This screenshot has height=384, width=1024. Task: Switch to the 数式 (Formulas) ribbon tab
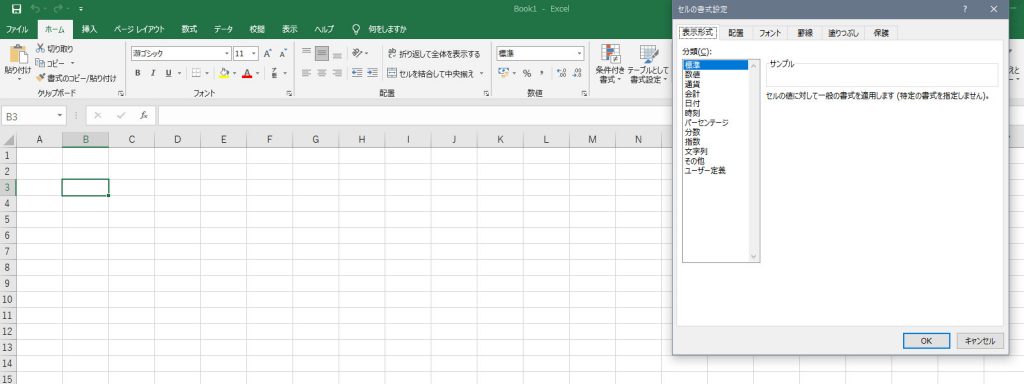coord(189,29)
